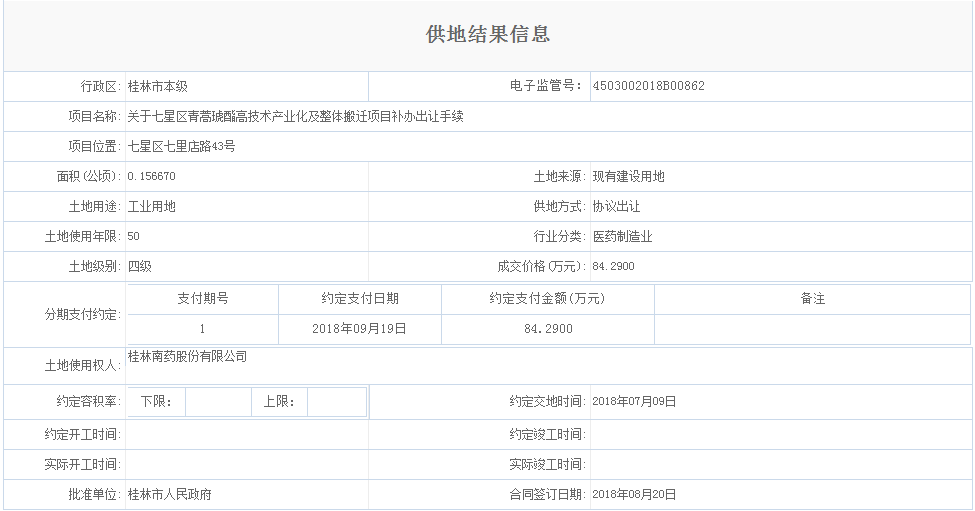Click the area value 0.156670

(152, 176)
